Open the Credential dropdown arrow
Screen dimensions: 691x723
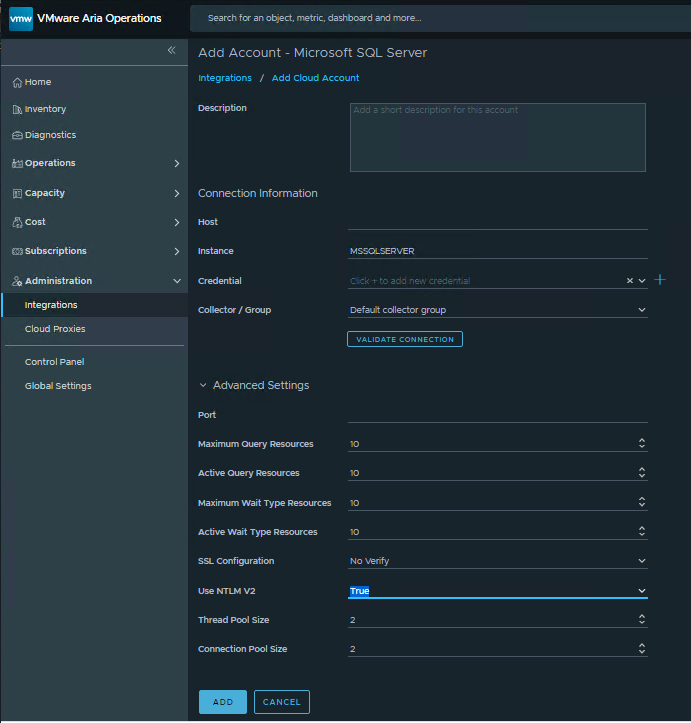click(642, 280)
